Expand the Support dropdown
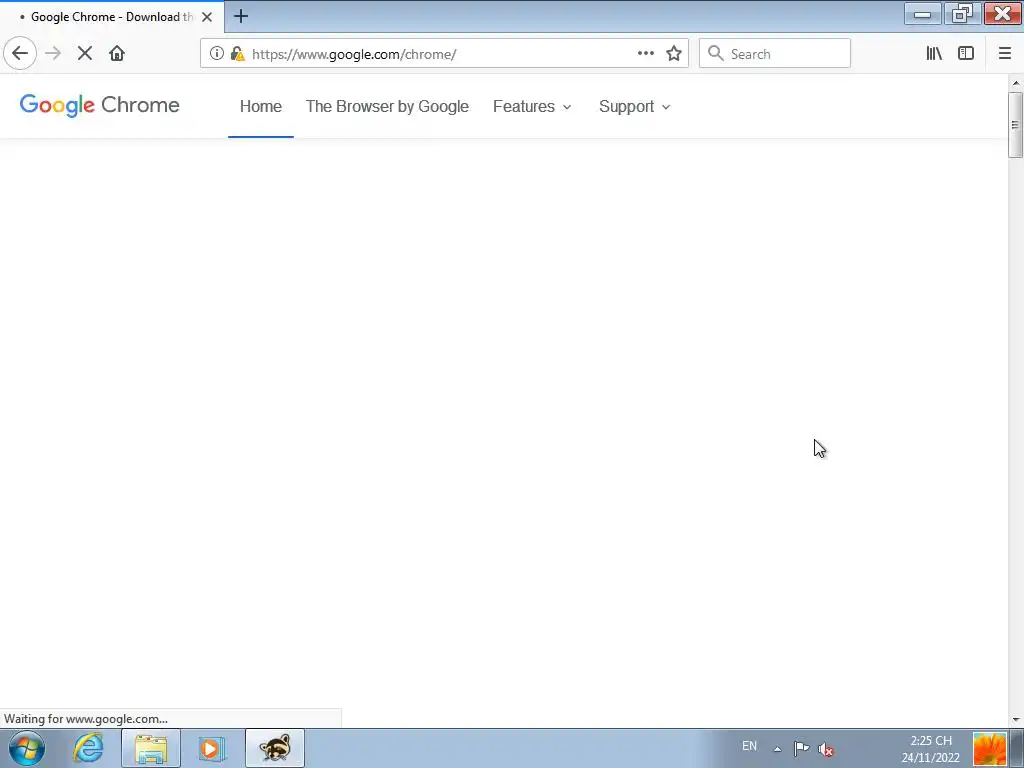The height and width of the screenshot is (768, 1024). coord(635,106)
